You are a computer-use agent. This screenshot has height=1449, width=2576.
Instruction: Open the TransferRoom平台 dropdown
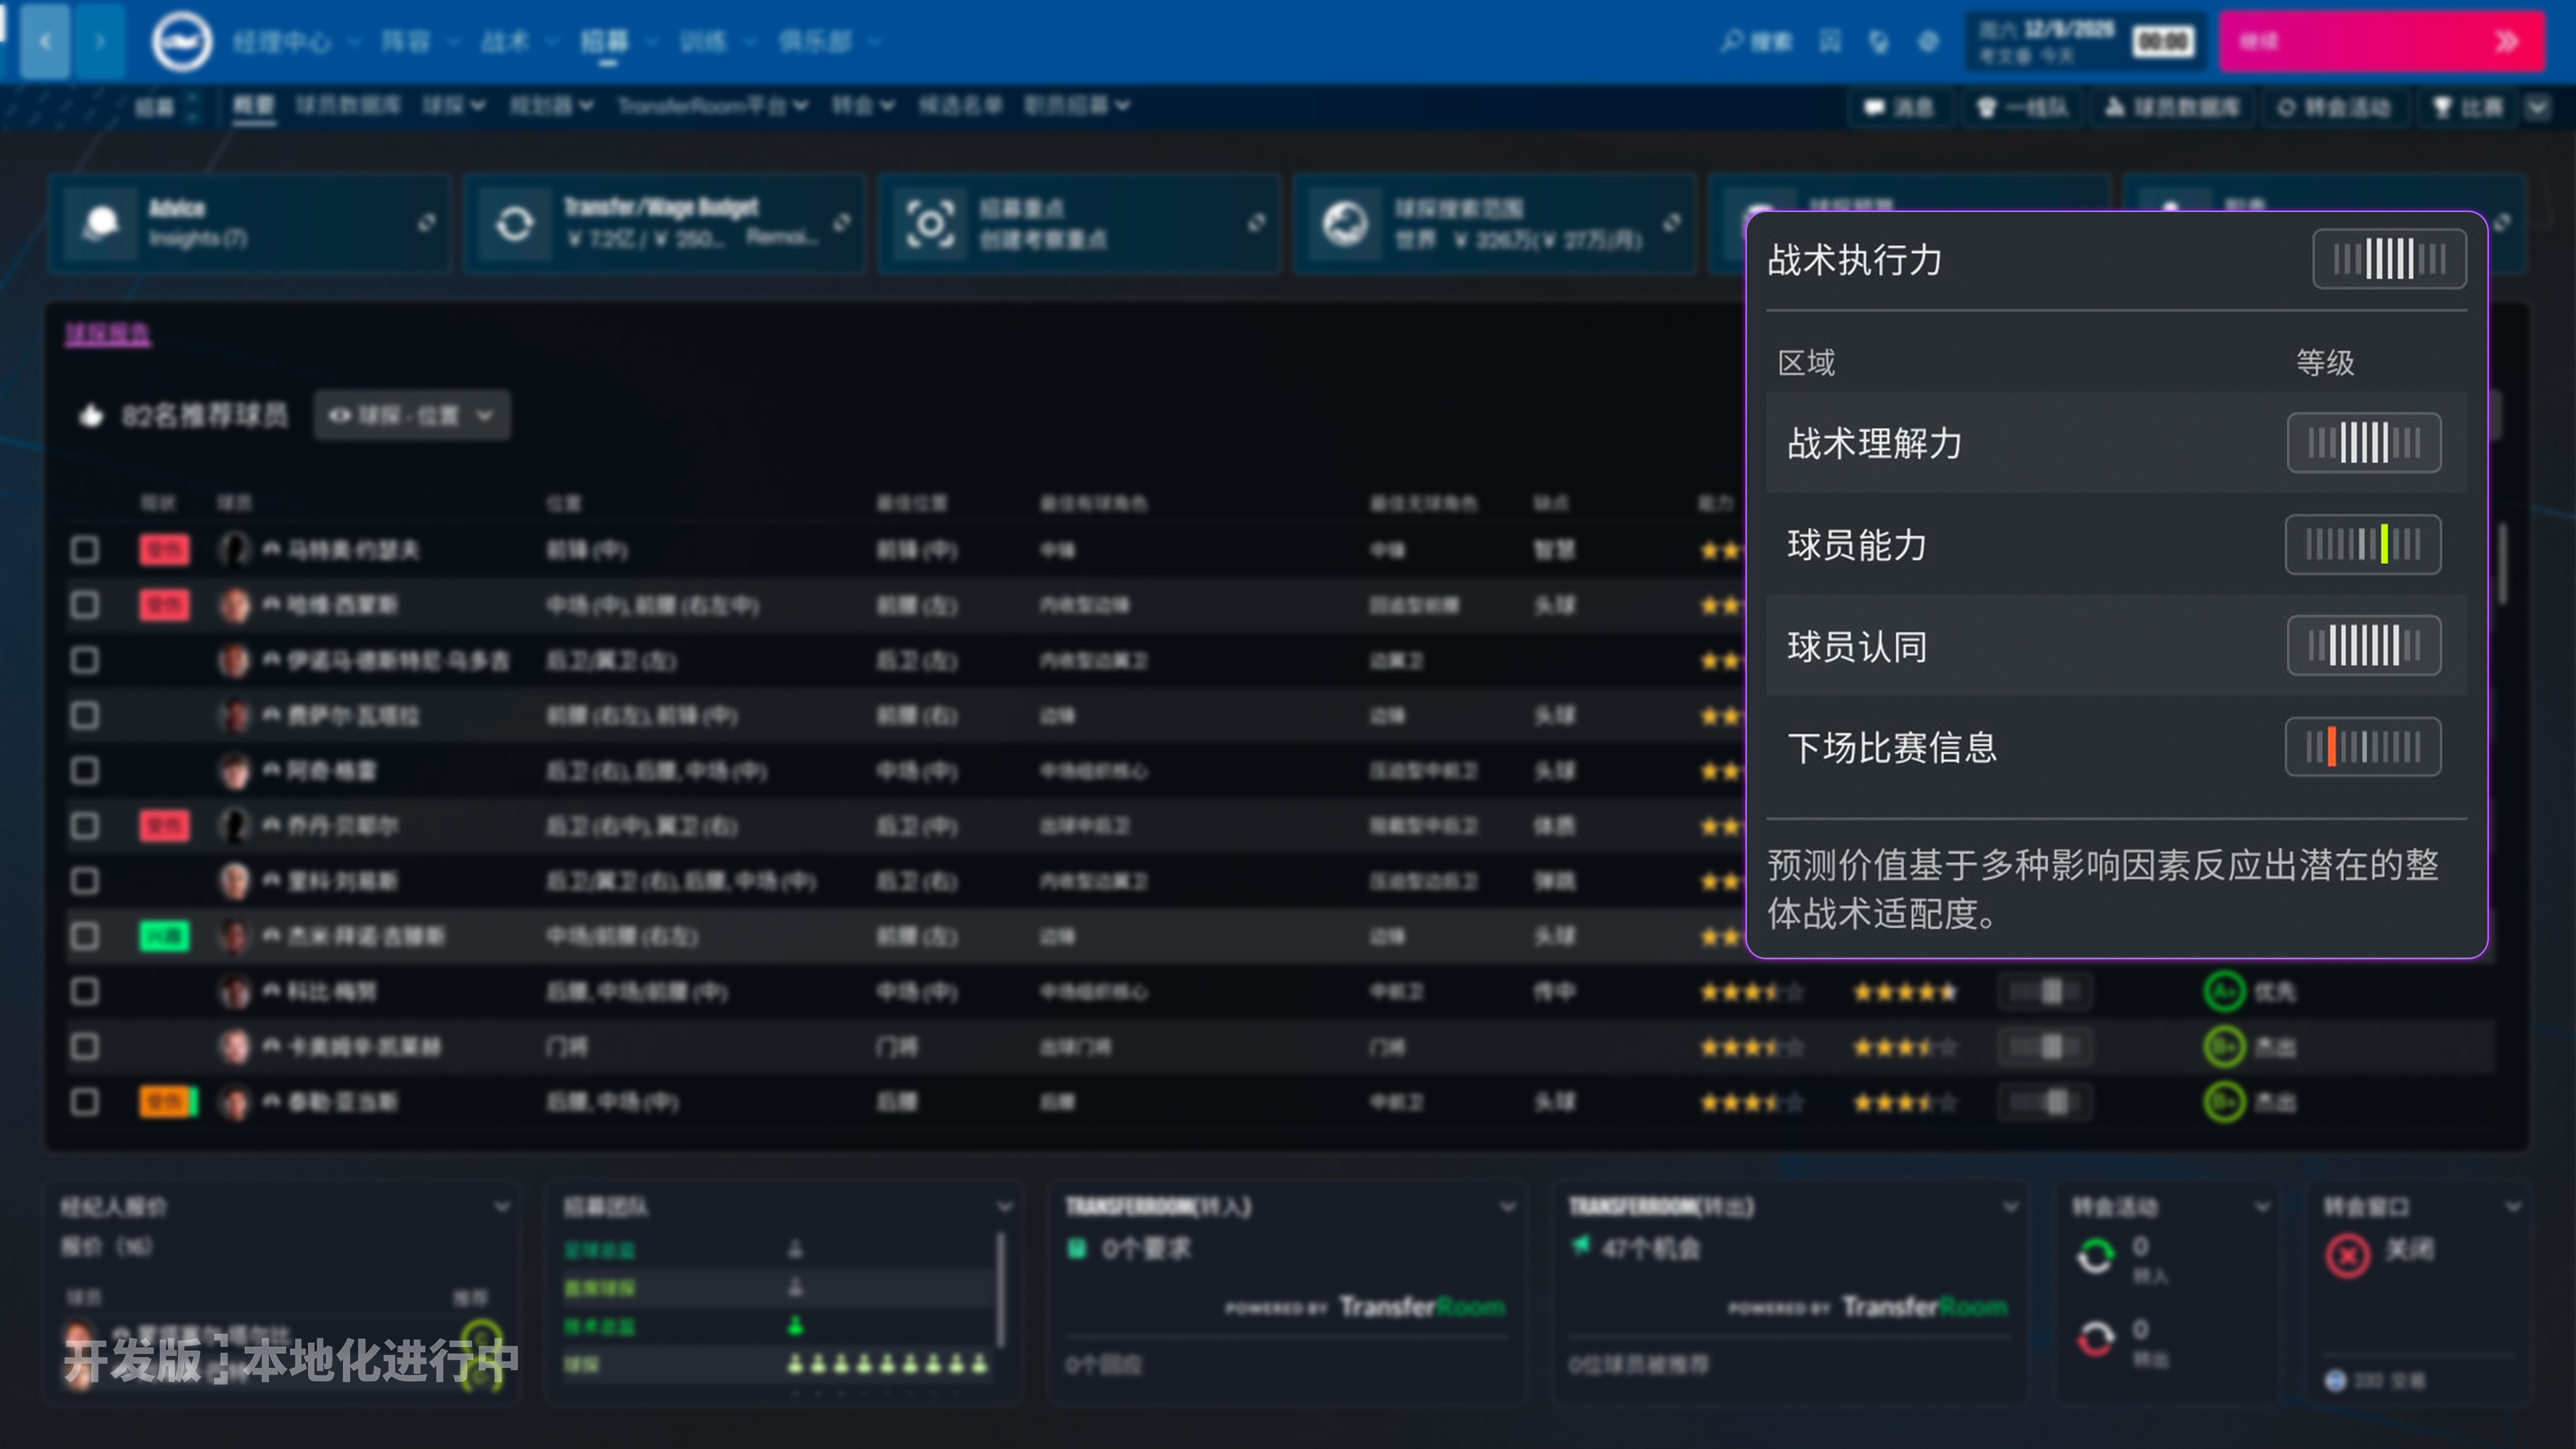point(712,105)
